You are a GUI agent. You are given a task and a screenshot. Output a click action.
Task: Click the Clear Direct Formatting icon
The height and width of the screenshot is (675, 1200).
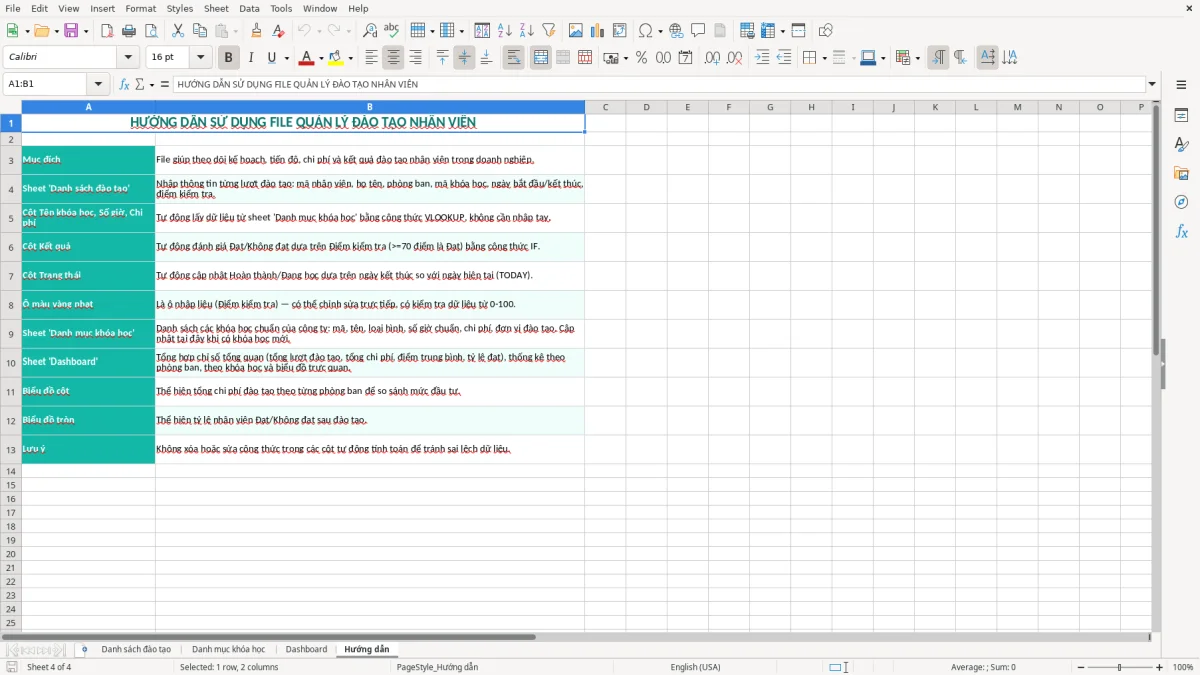[x=279, y=31]
